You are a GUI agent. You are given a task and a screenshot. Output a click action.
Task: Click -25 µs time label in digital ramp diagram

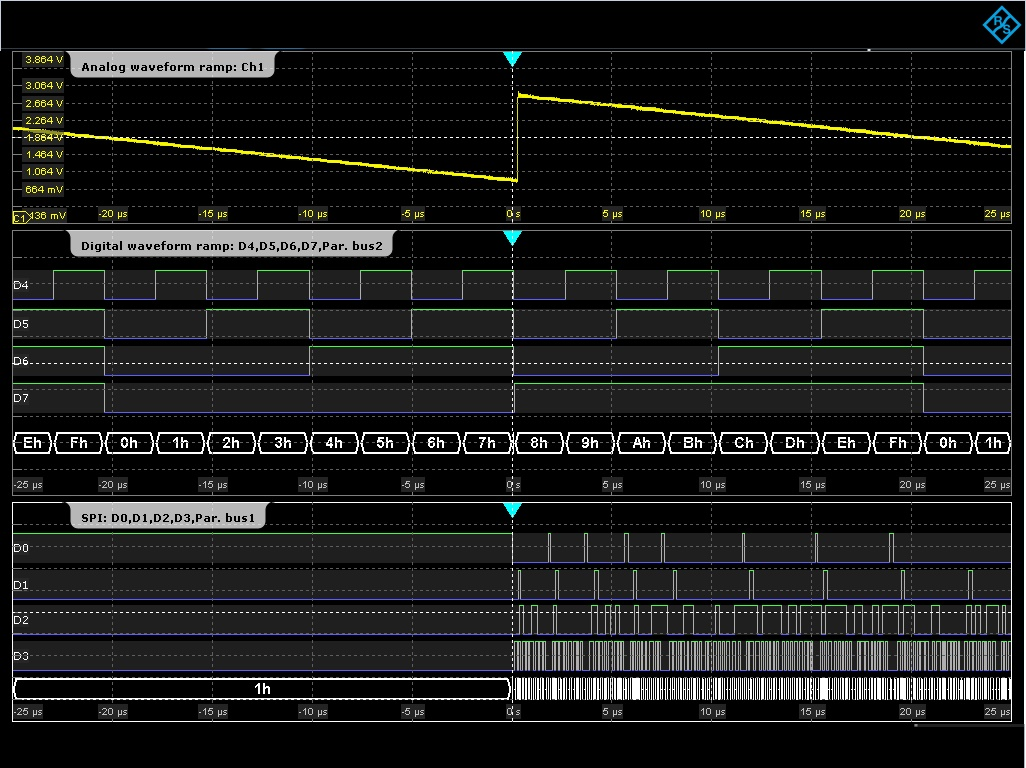point(27,485)
